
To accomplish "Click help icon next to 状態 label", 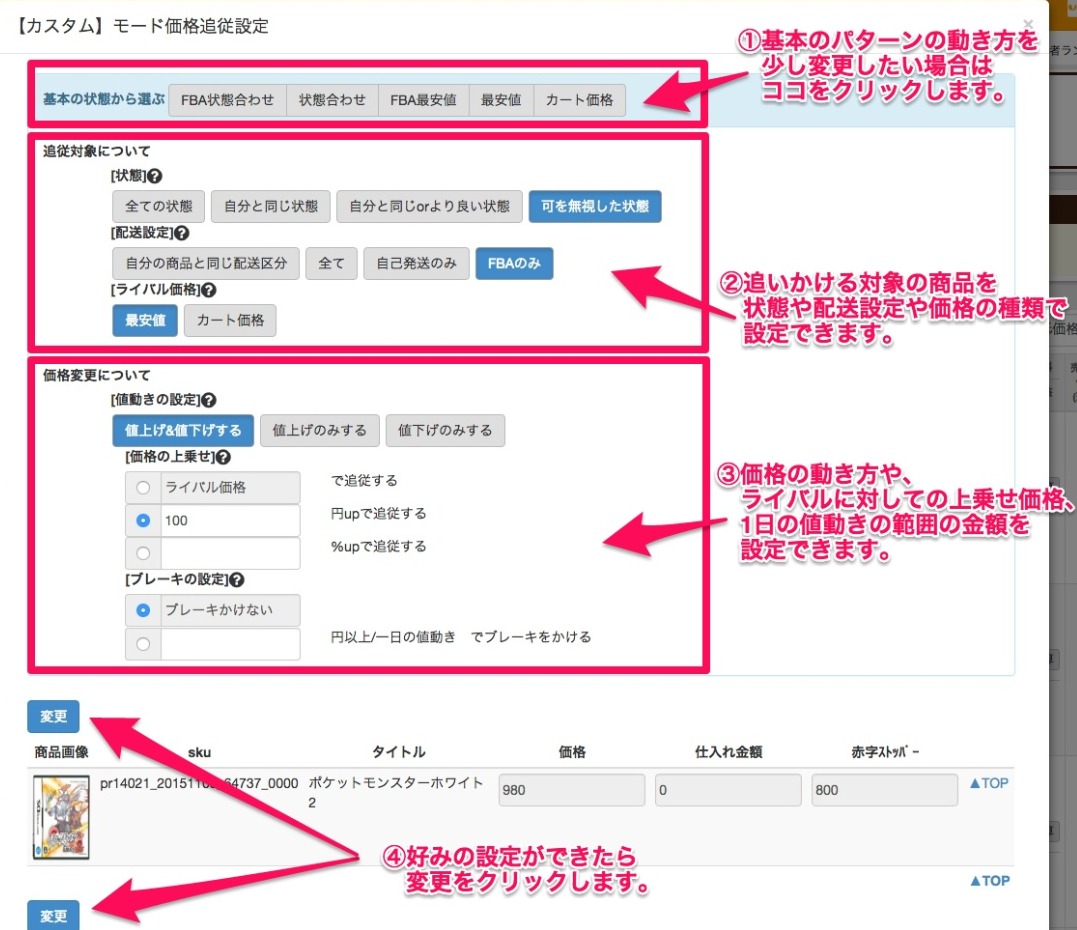I will point(155,176).
